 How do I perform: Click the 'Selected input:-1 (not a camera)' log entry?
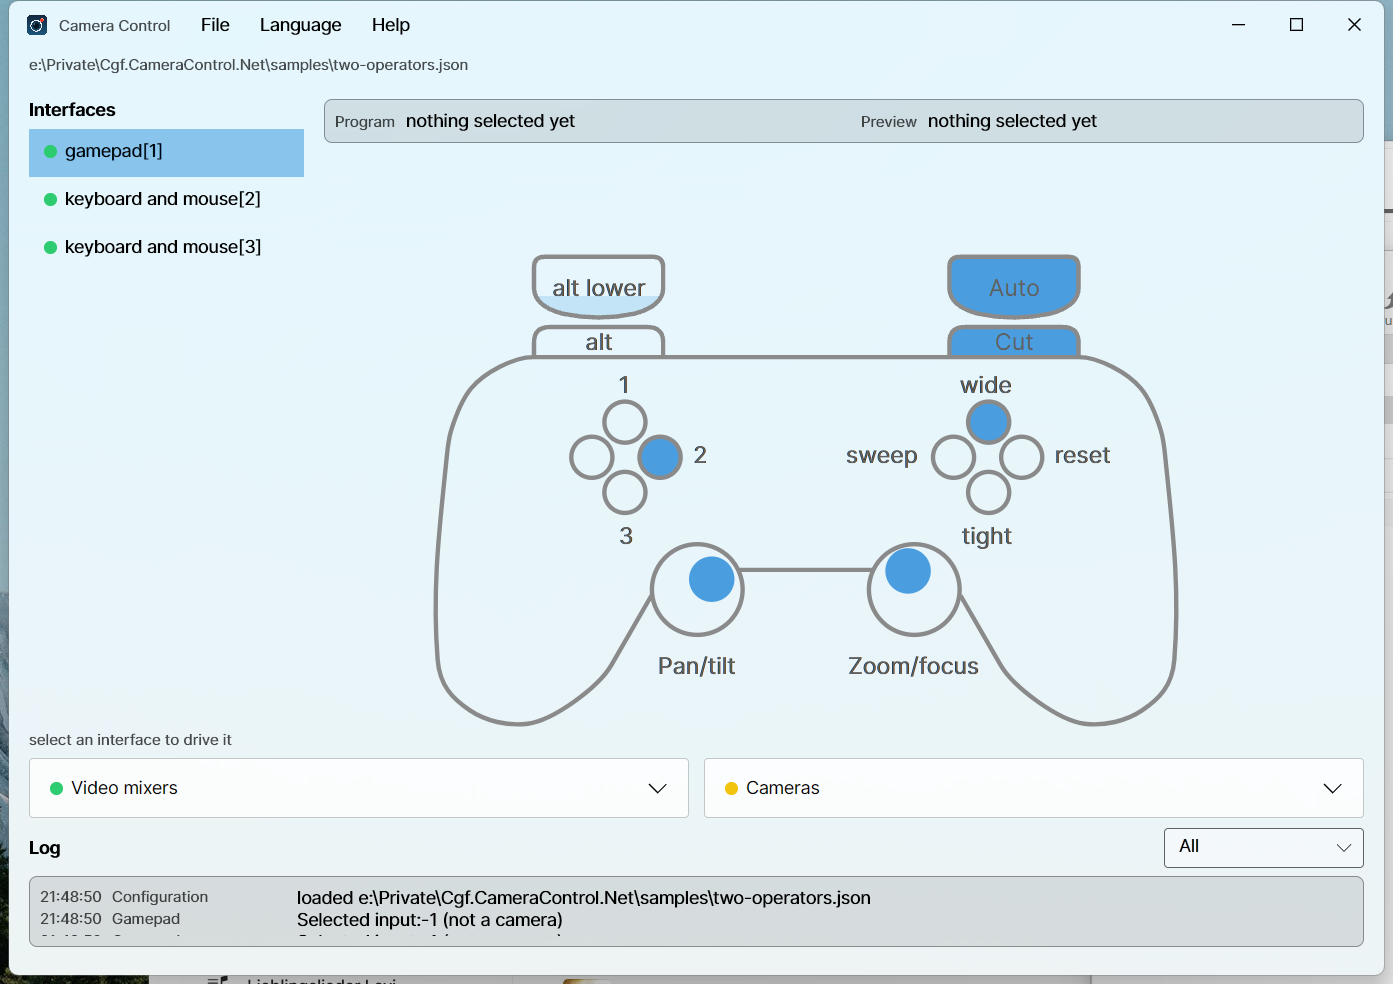tap(430, 920)
